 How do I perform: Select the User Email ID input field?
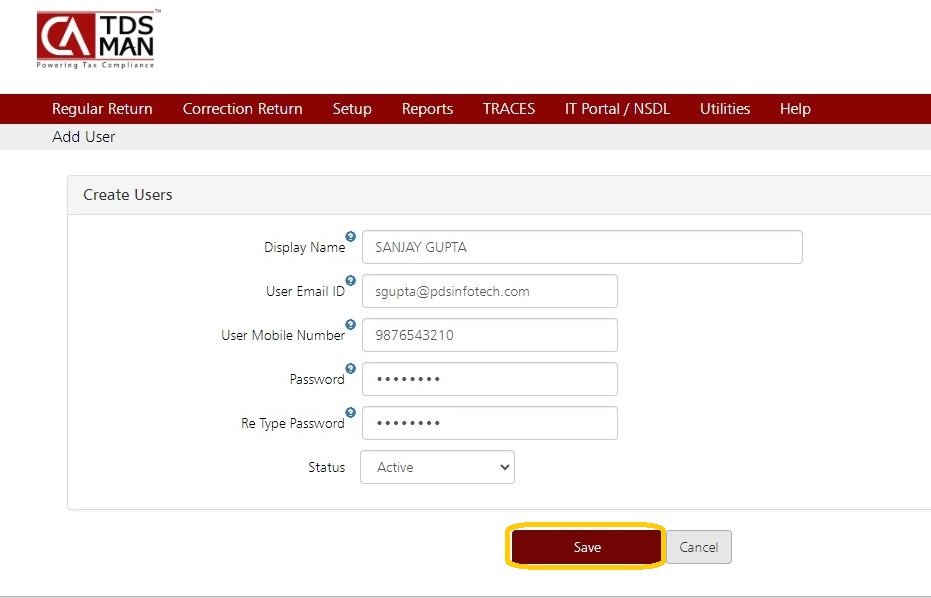point(489,291)
